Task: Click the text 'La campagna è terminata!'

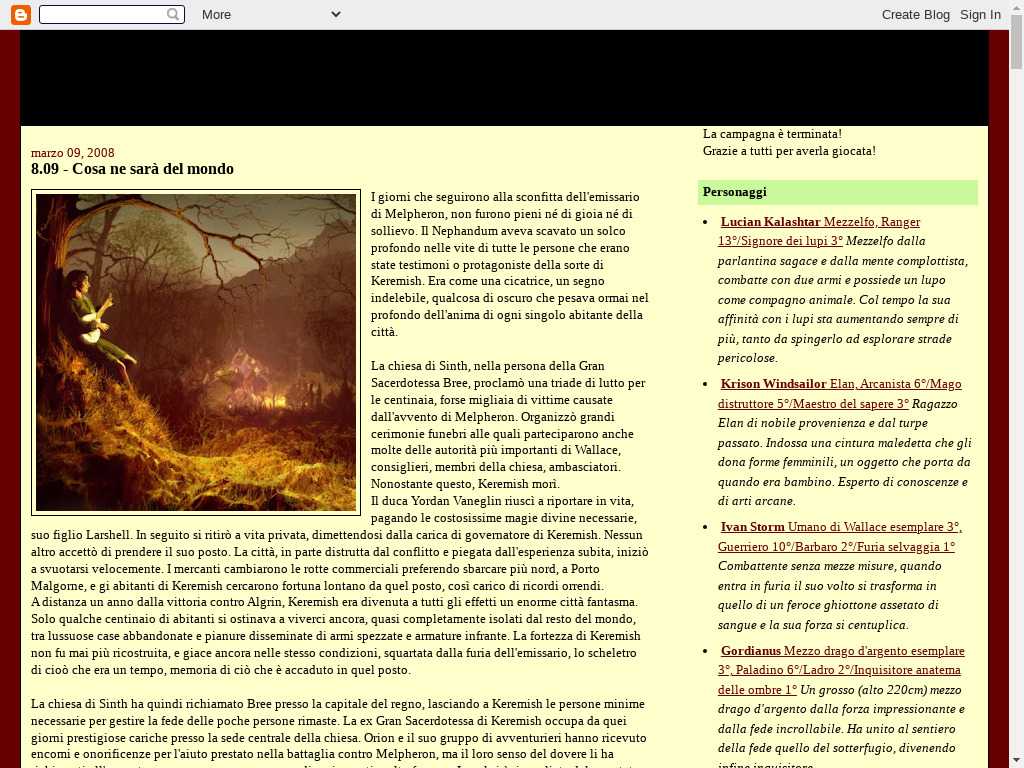Action: point(772,134)
